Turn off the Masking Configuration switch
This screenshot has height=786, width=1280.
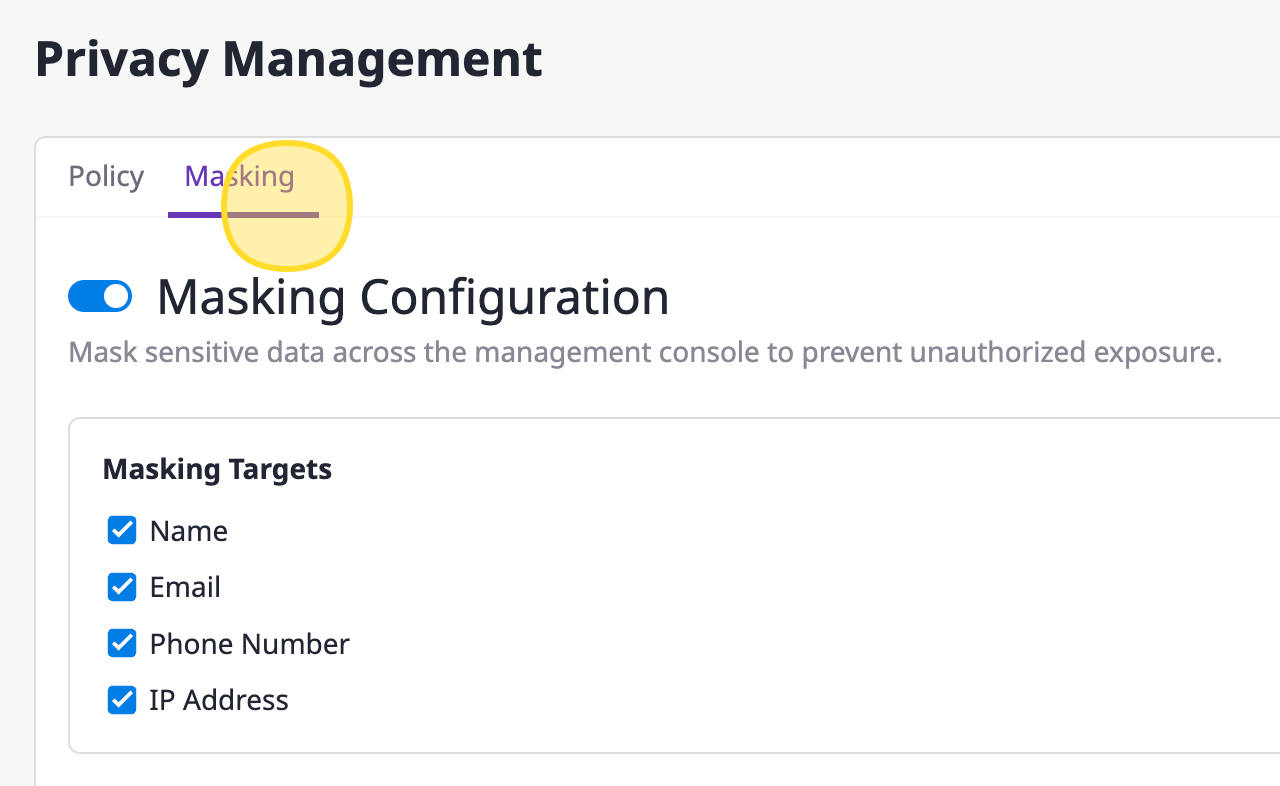click(x=100, y=296)
